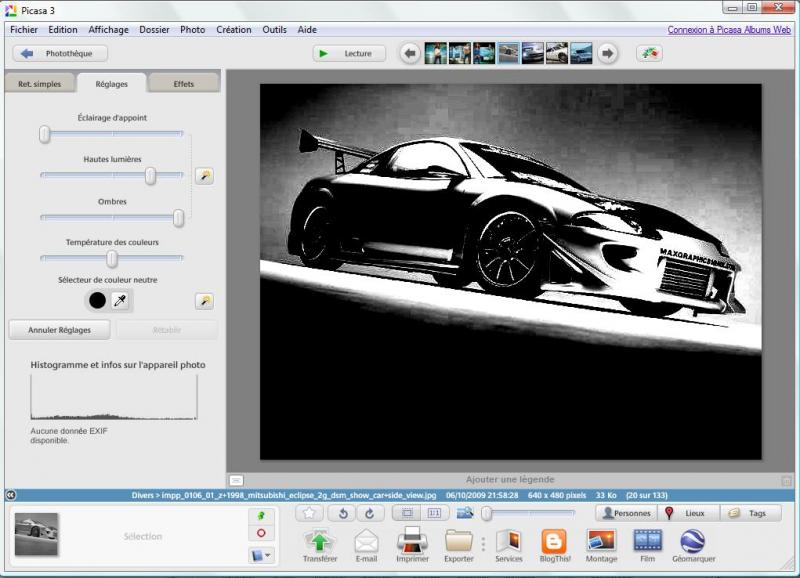The image size is (800, 578).
Task: Rotate photo counter-clockwise
Action: click(343, 513)
